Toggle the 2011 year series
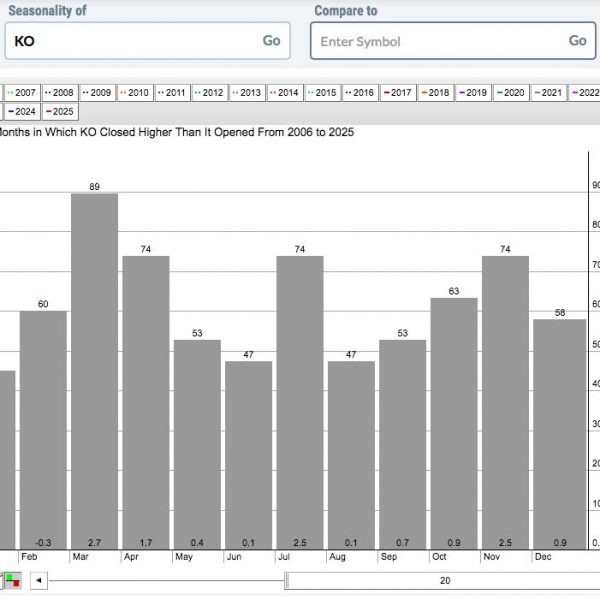600x600 pixels. (x=172, y=93)
